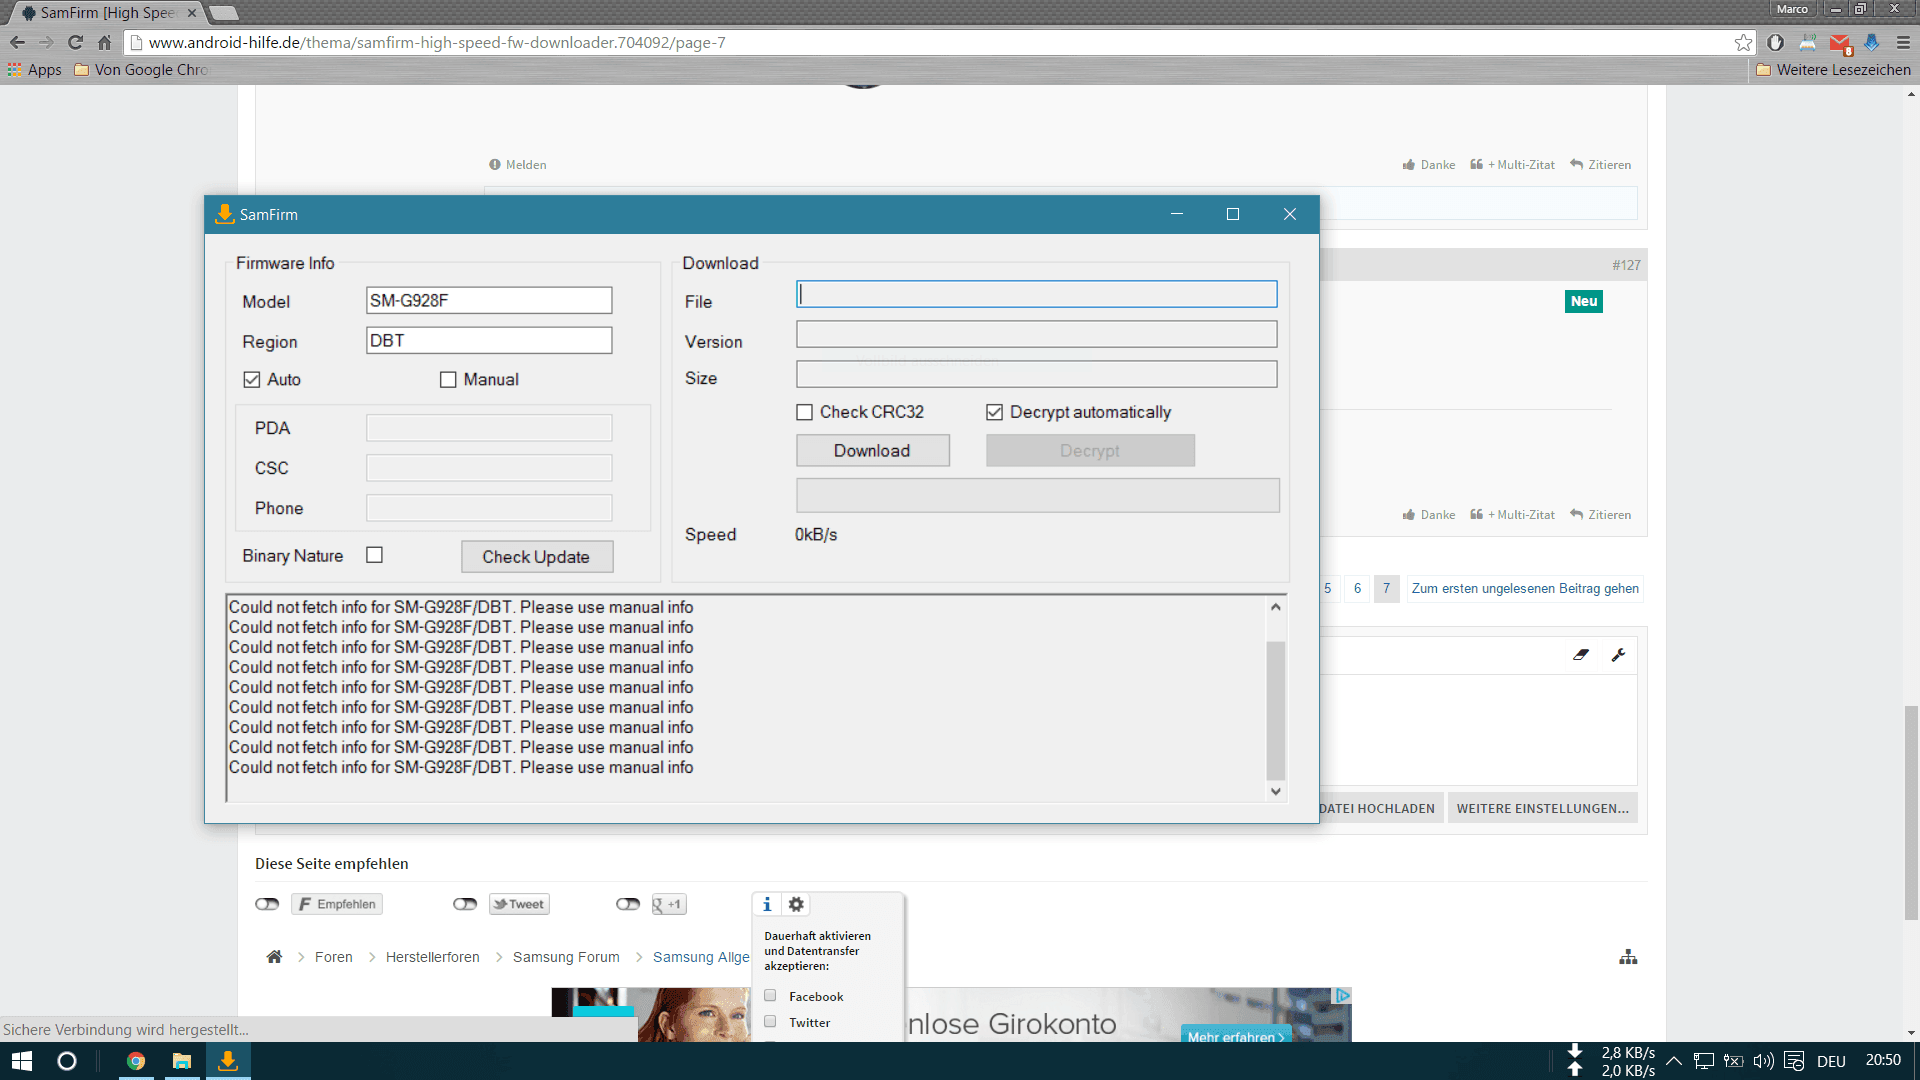
Task: Check the Facebook checkbox in the popup
Action: (770, 996)
